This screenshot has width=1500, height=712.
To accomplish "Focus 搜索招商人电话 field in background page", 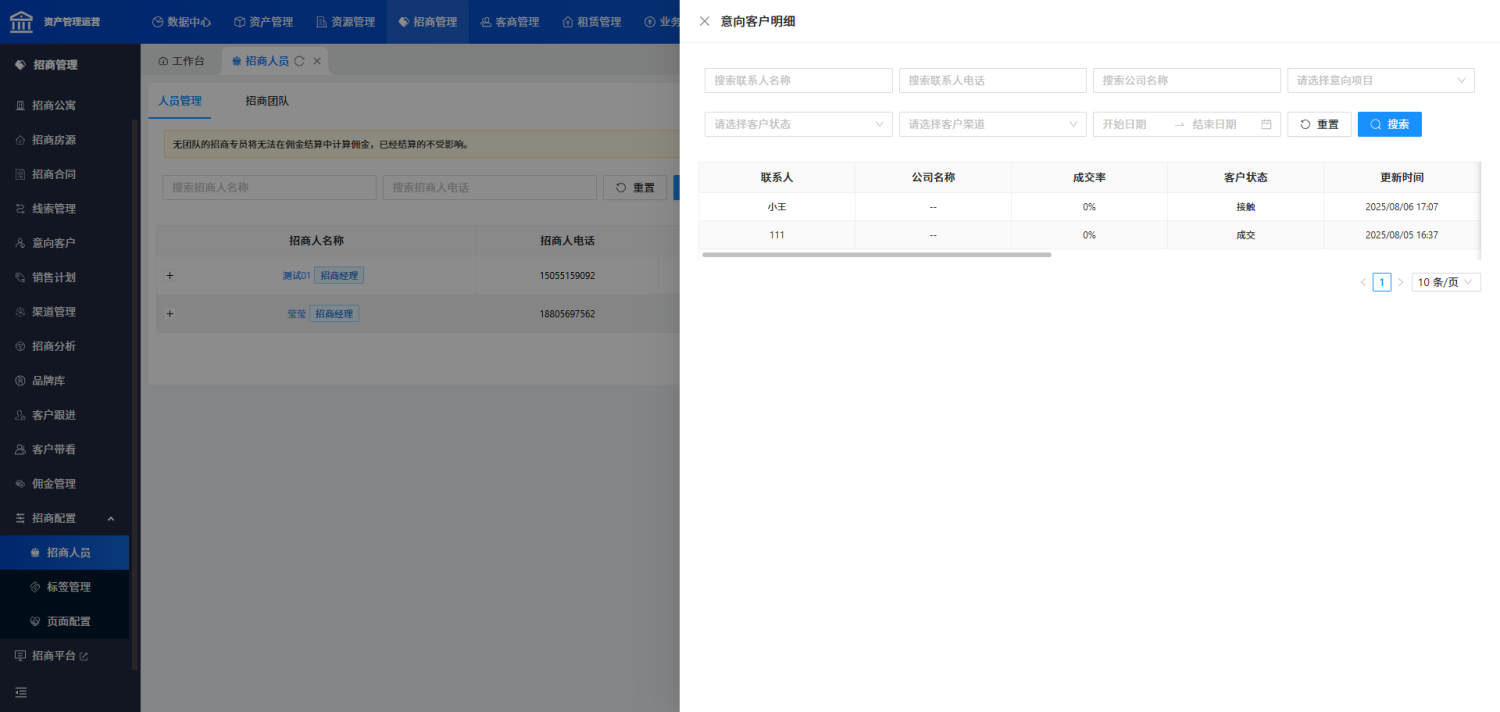I will click(490, 188).
